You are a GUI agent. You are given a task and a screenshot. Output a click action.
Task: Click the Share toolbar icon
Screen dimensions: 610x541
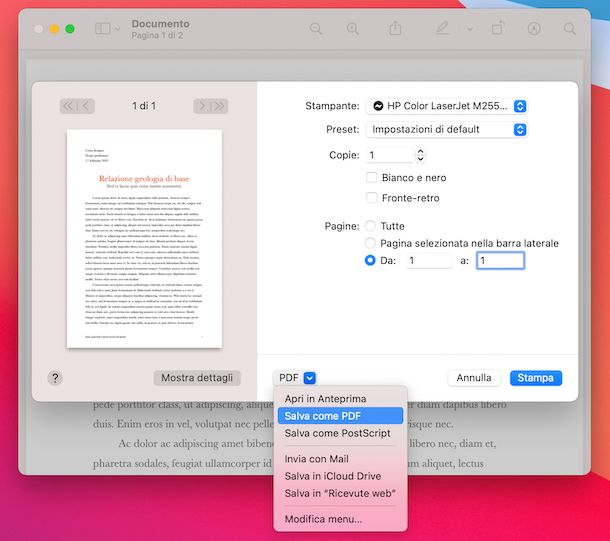(x=395, y=28)
